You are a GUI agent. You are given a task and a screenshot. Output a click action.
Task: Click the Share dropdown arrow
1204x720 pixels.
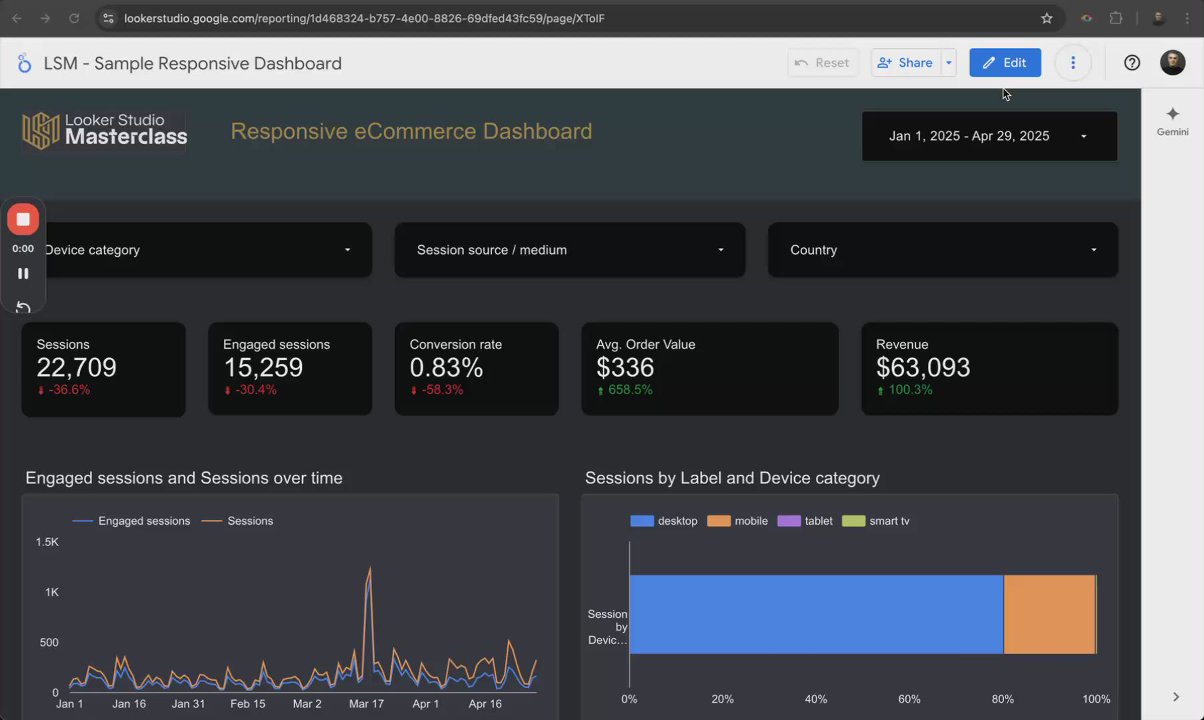(948, 63)
